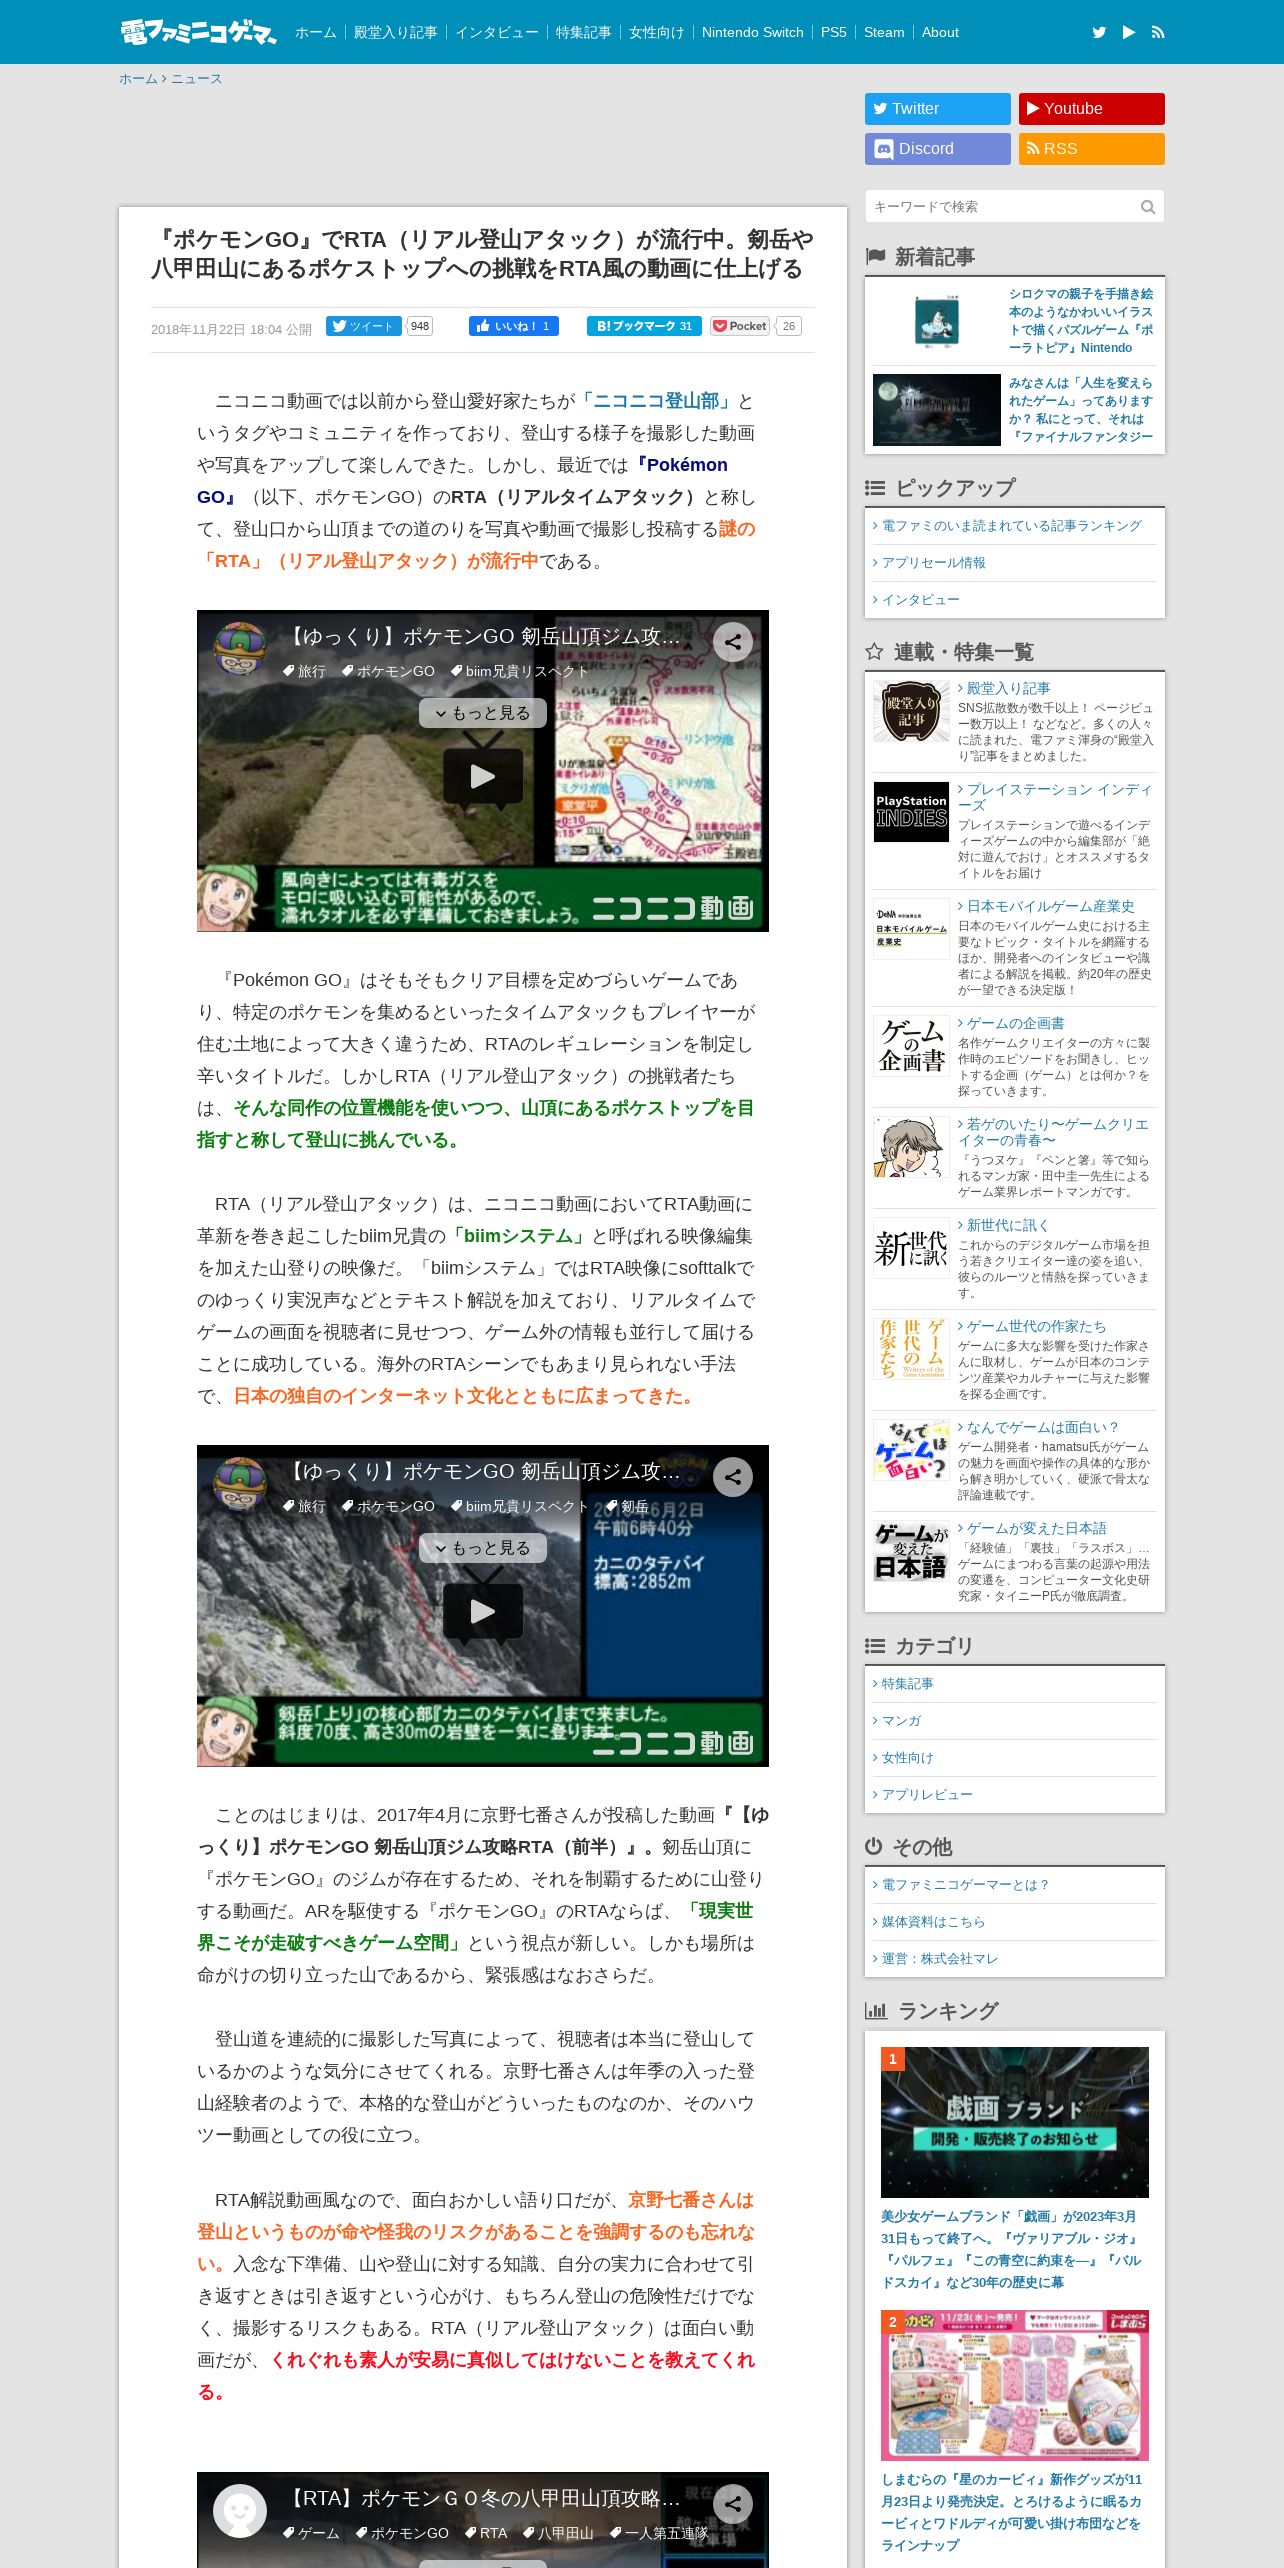Open the YouTube play icon in the header

(1128, 32)
